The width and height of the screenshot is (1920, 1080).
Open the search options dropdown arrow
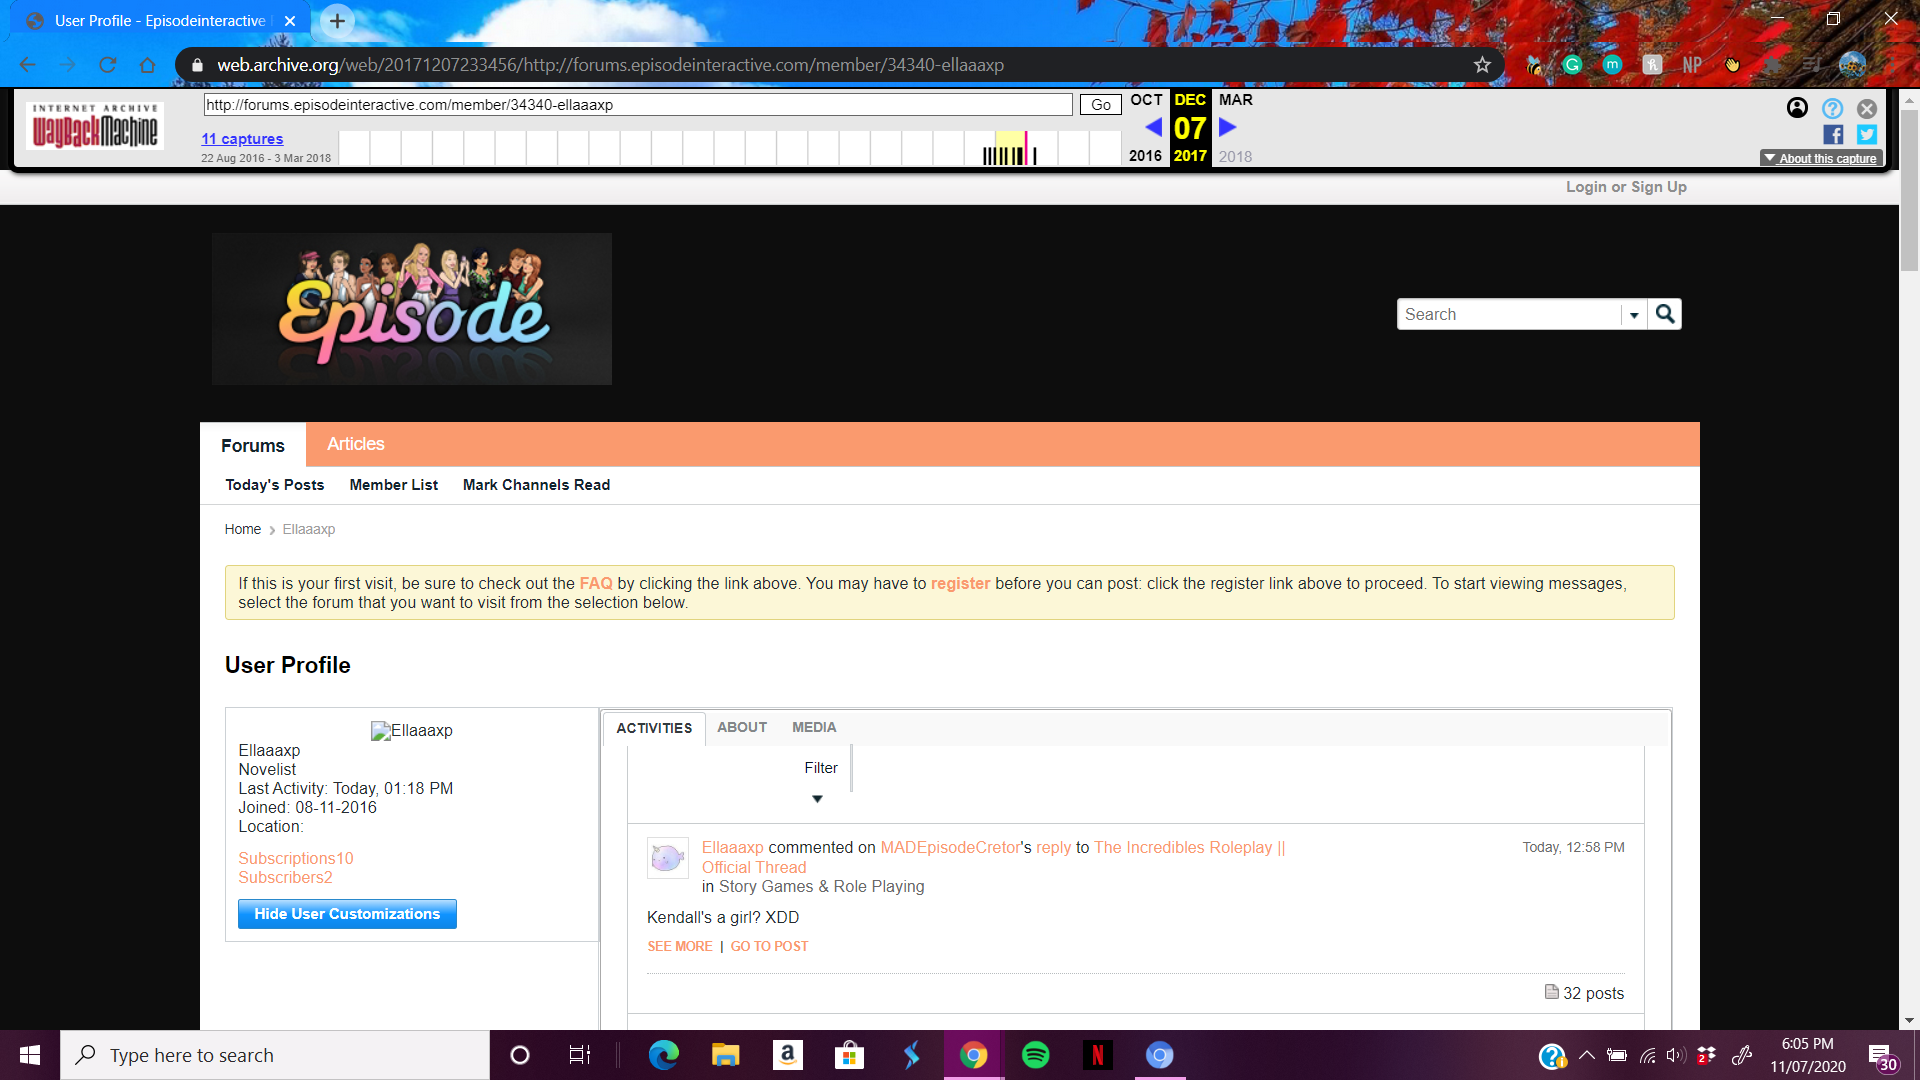point(1634,315)
